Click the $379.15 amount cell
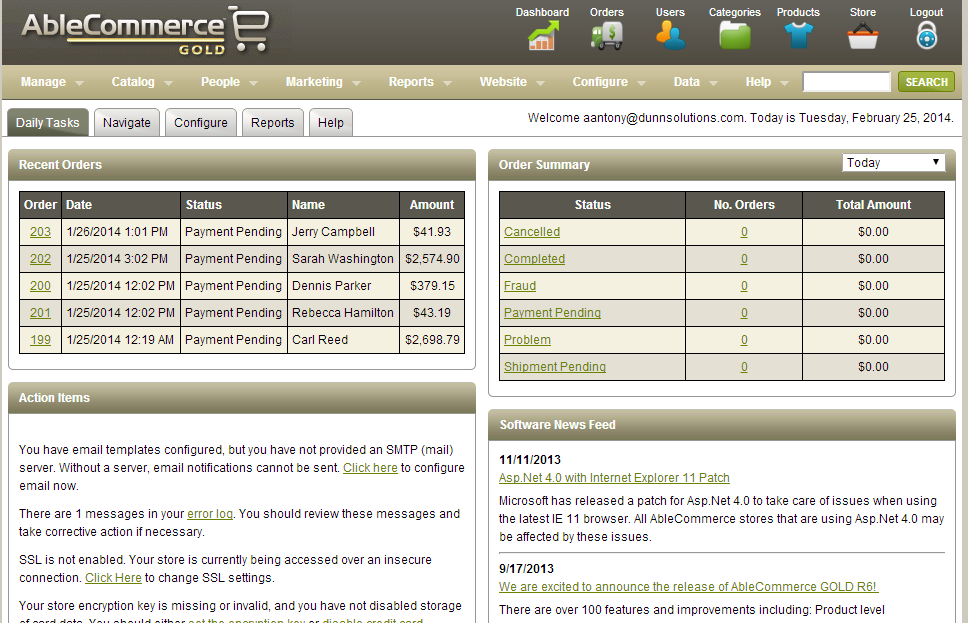Viewport: 968px width, 623px height. pos(432,286)
